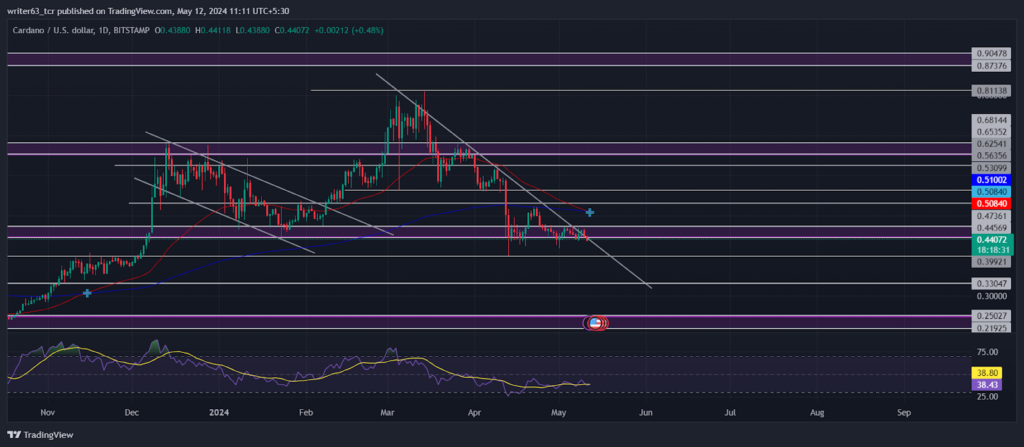Click the red 0.50840 price label

point(992,203)
